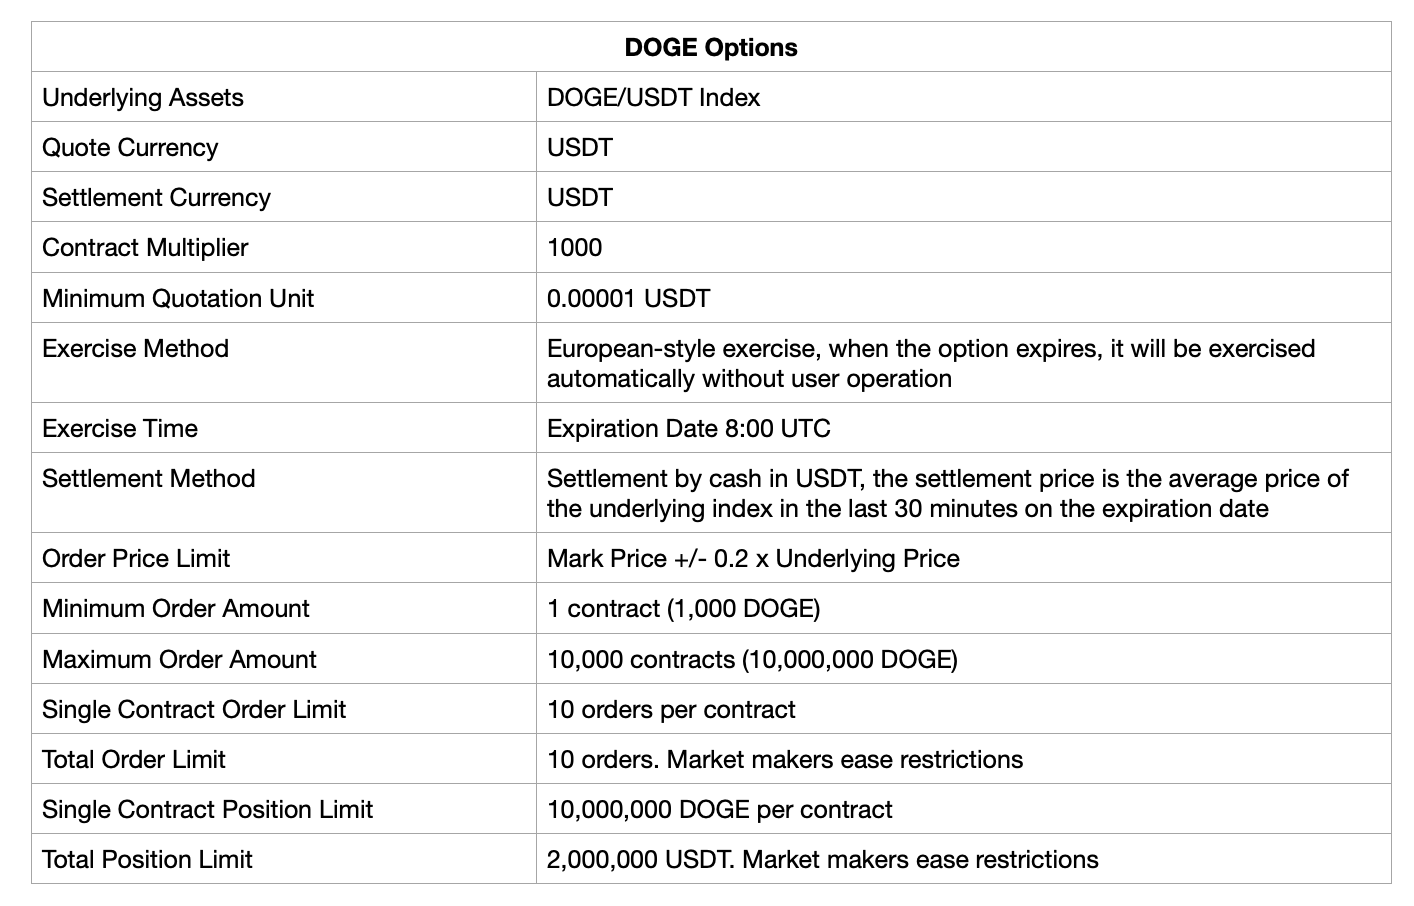Select the Mark Price formula cell

pos(753,559)
